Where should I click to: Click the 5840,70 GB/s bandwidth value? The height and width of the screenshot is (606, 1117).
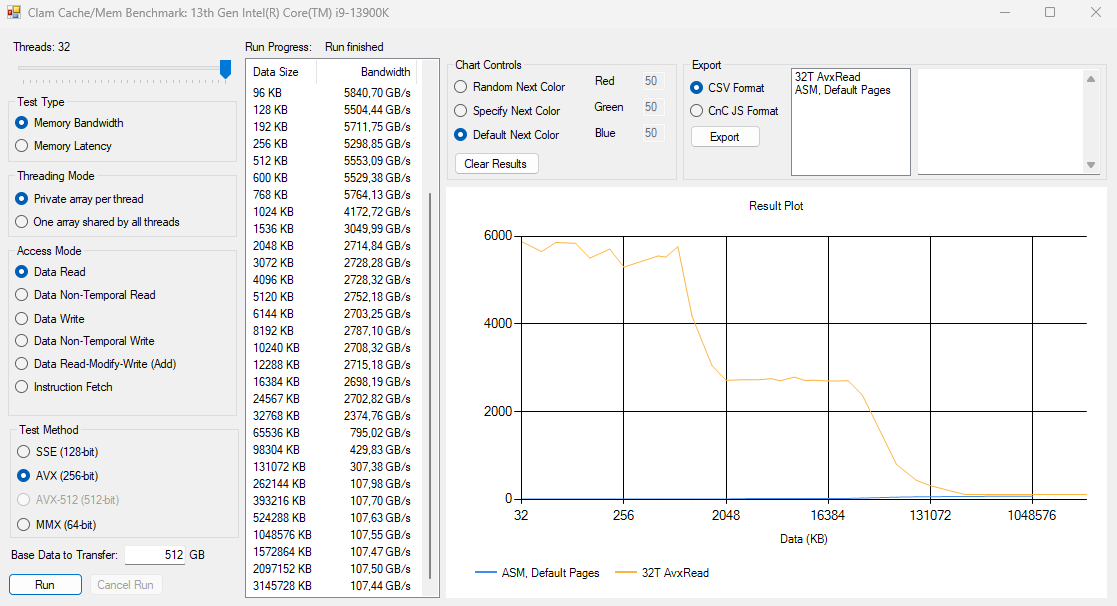point(377,93)
